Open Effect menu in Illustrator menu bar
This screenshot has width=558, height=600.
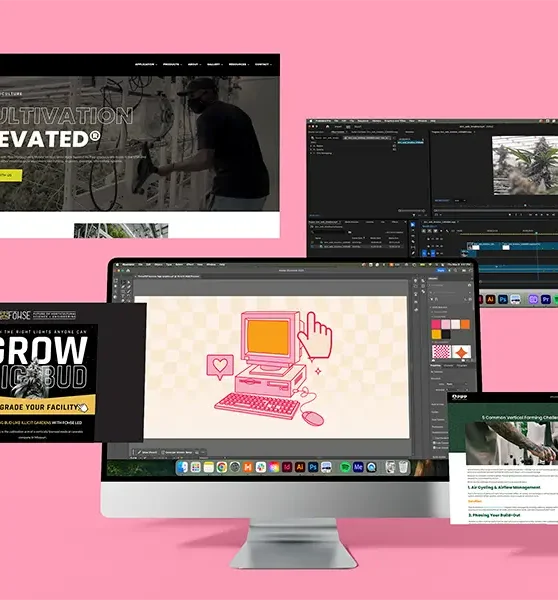click(x=190, y=265)
